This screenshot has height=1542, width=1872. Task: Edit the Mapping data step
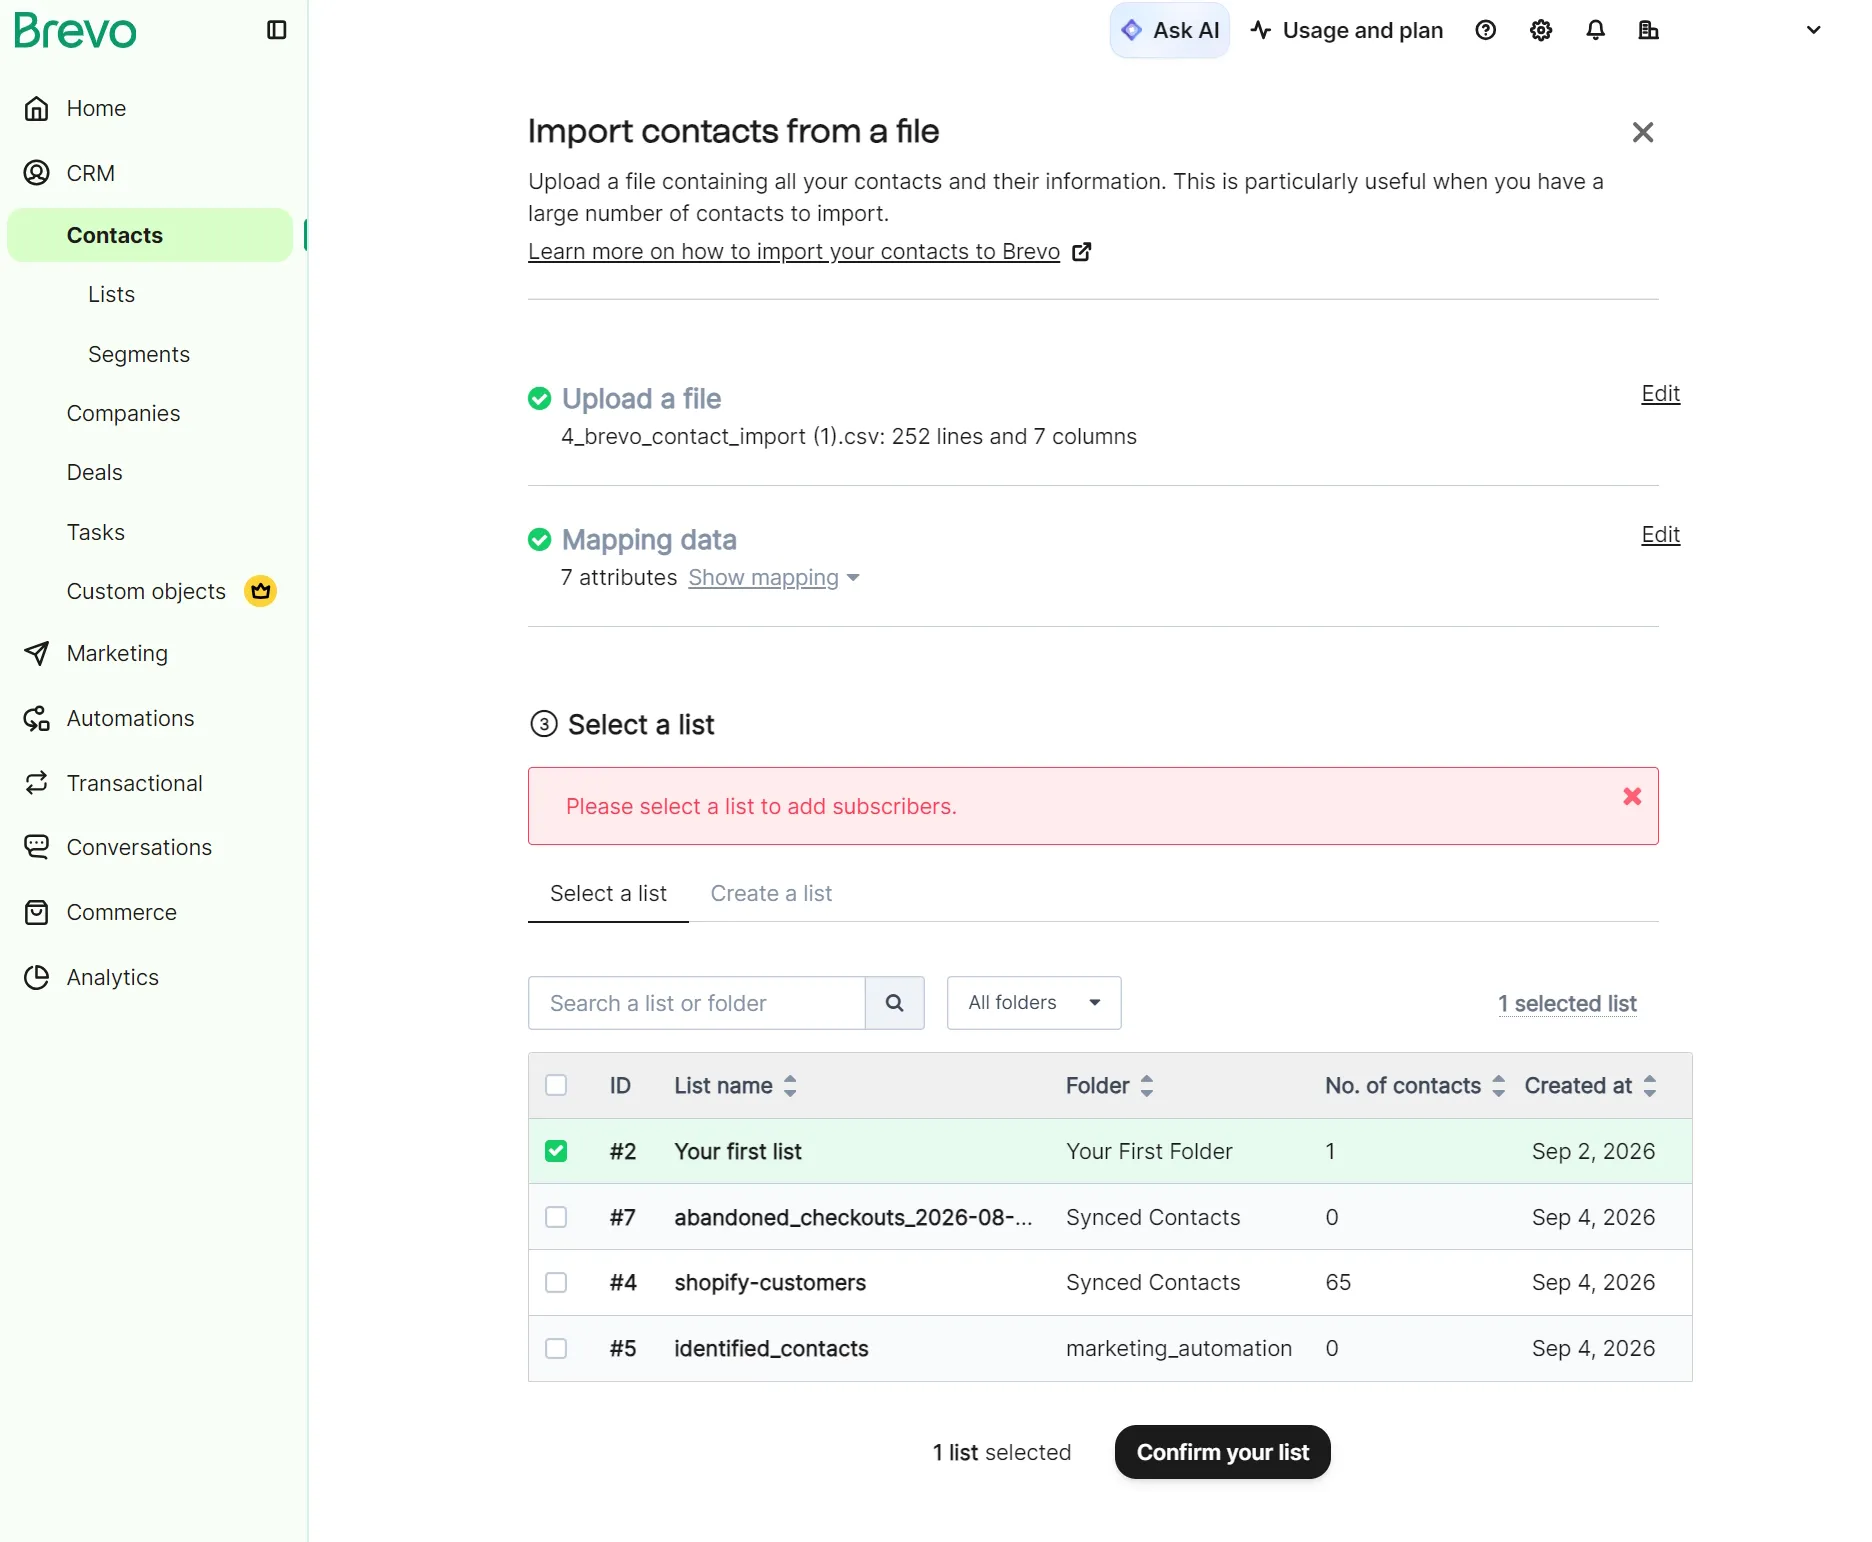click(1660, 535)
